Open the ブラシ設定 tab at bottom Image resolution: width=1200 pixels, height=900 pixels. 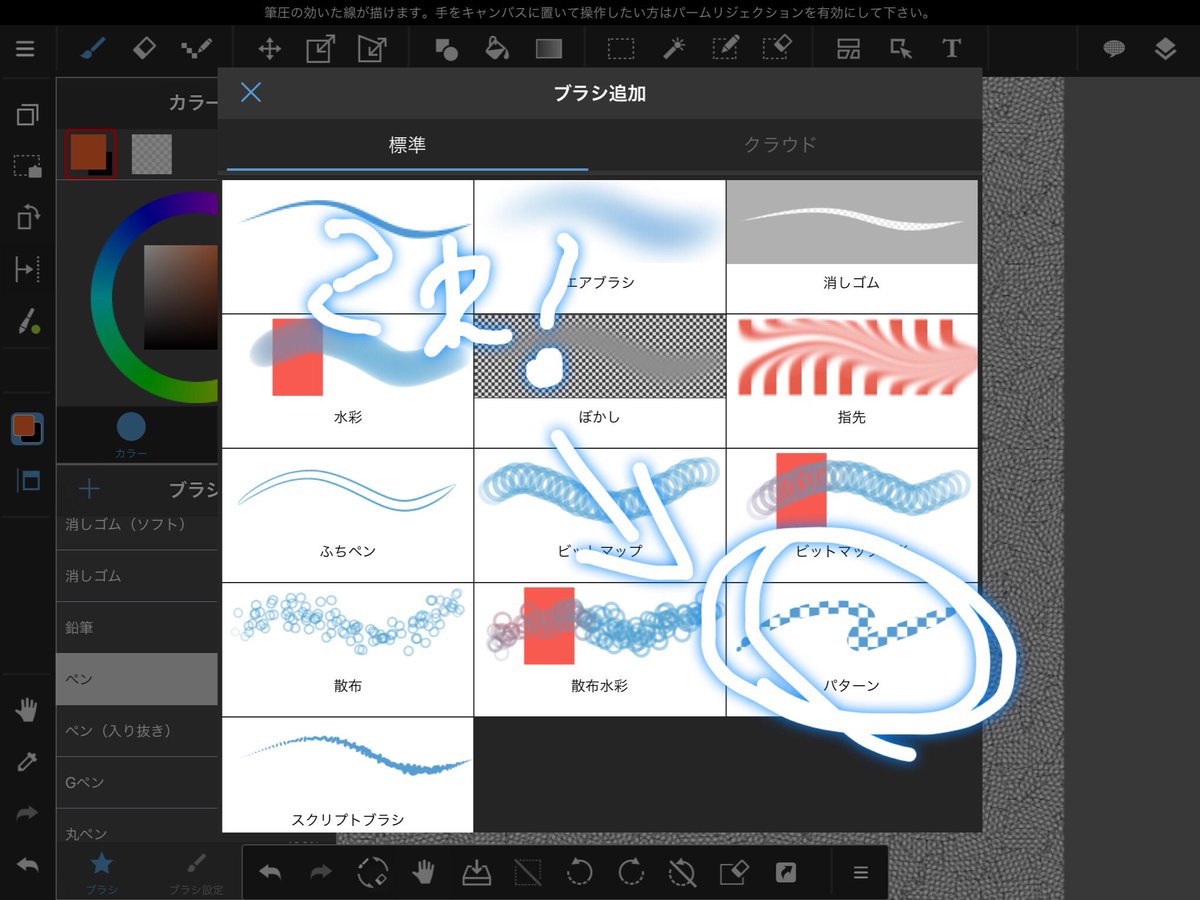[197, 872]
